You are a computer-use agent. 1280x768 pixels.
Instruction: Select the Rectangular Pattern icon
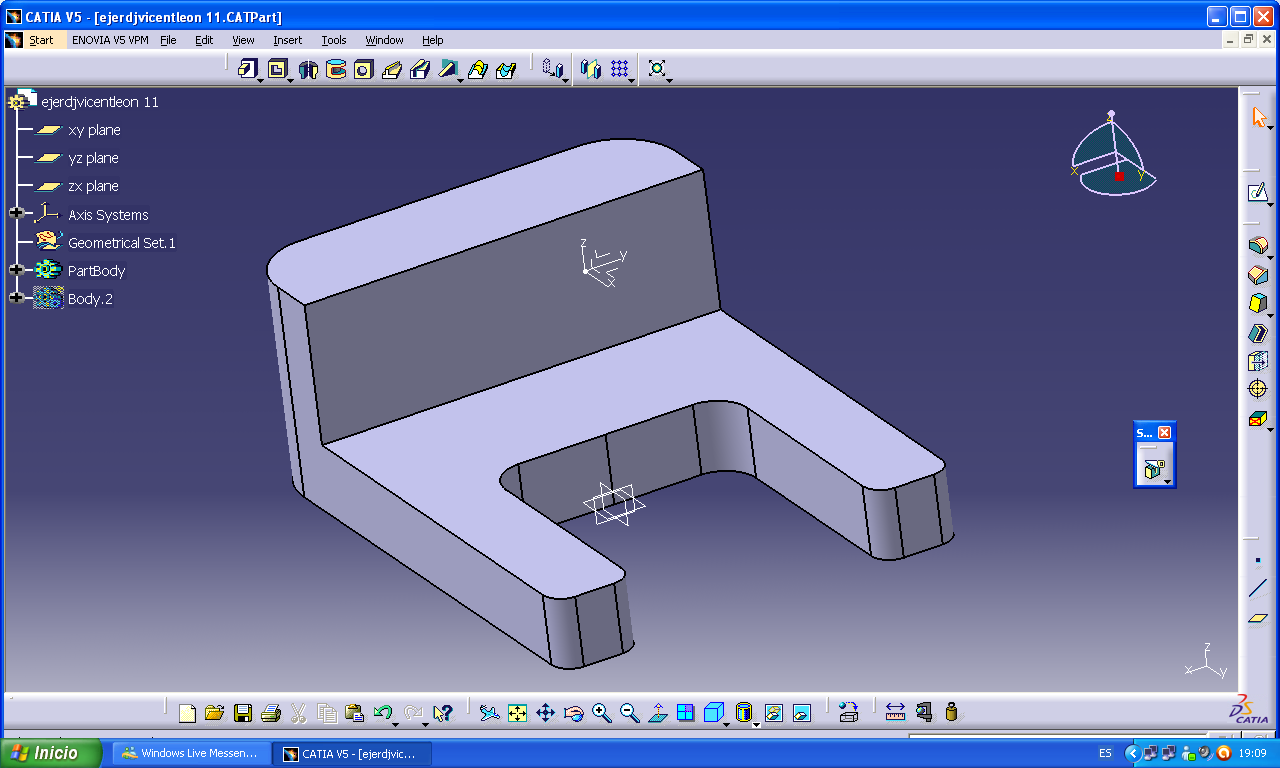(x=620, y=69)
